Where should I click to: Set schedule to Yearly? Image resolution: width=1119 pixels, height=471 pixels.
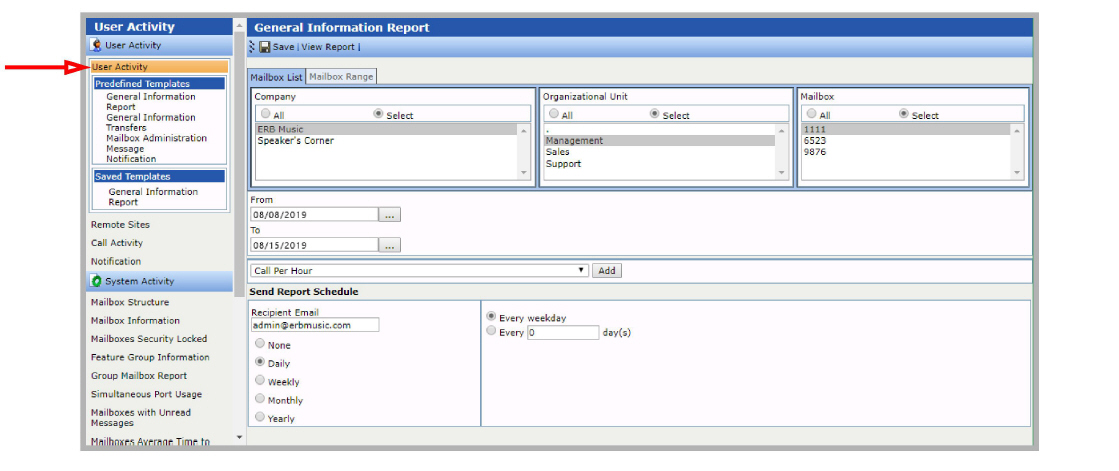260,417
